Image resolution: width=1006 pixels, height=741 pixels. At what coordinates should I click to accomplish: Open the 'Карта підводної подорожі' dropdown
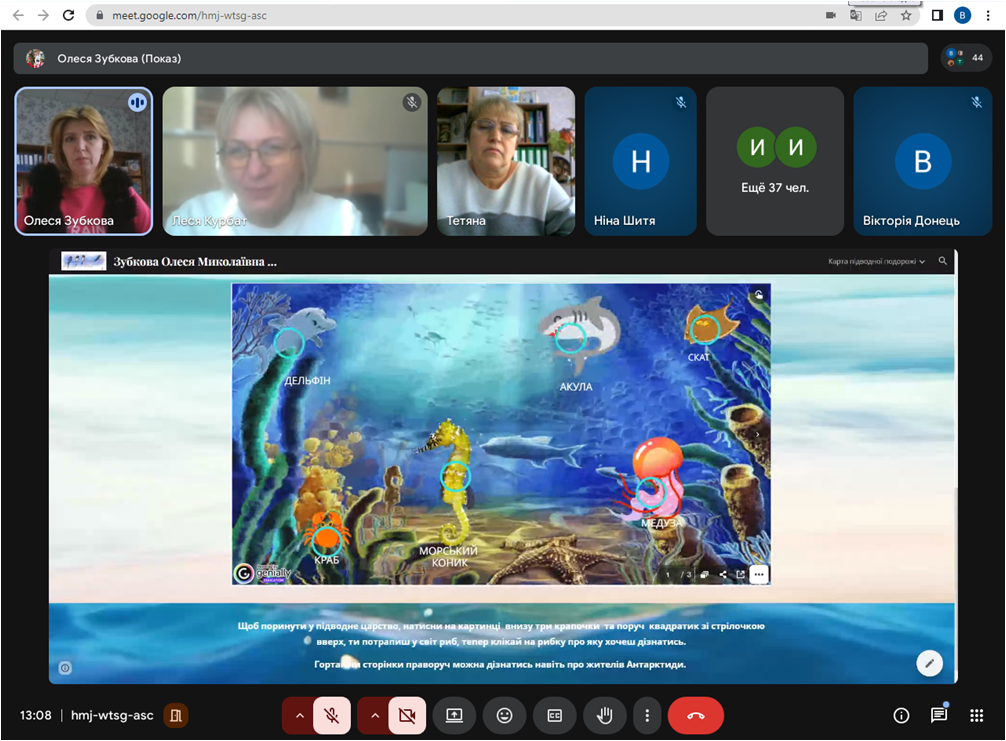[877, 261]
